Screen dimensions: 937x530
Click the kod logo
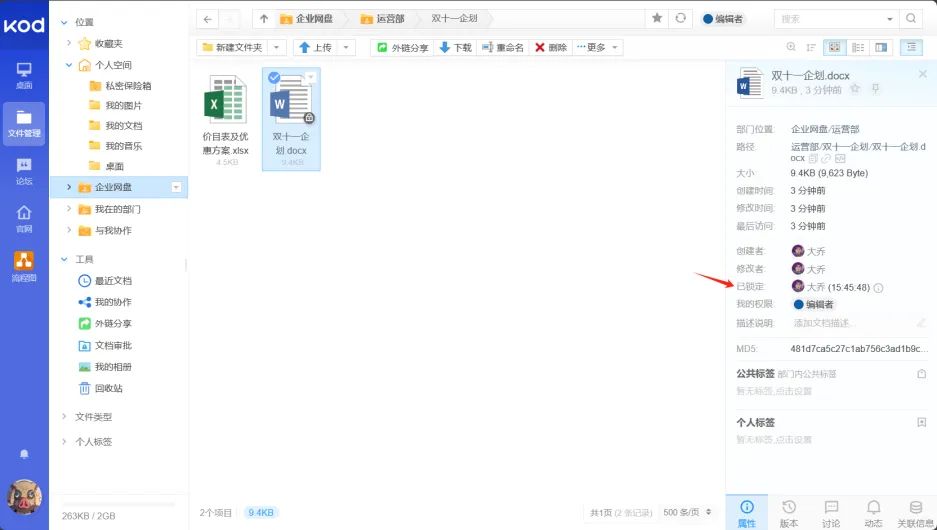[24, 24]
